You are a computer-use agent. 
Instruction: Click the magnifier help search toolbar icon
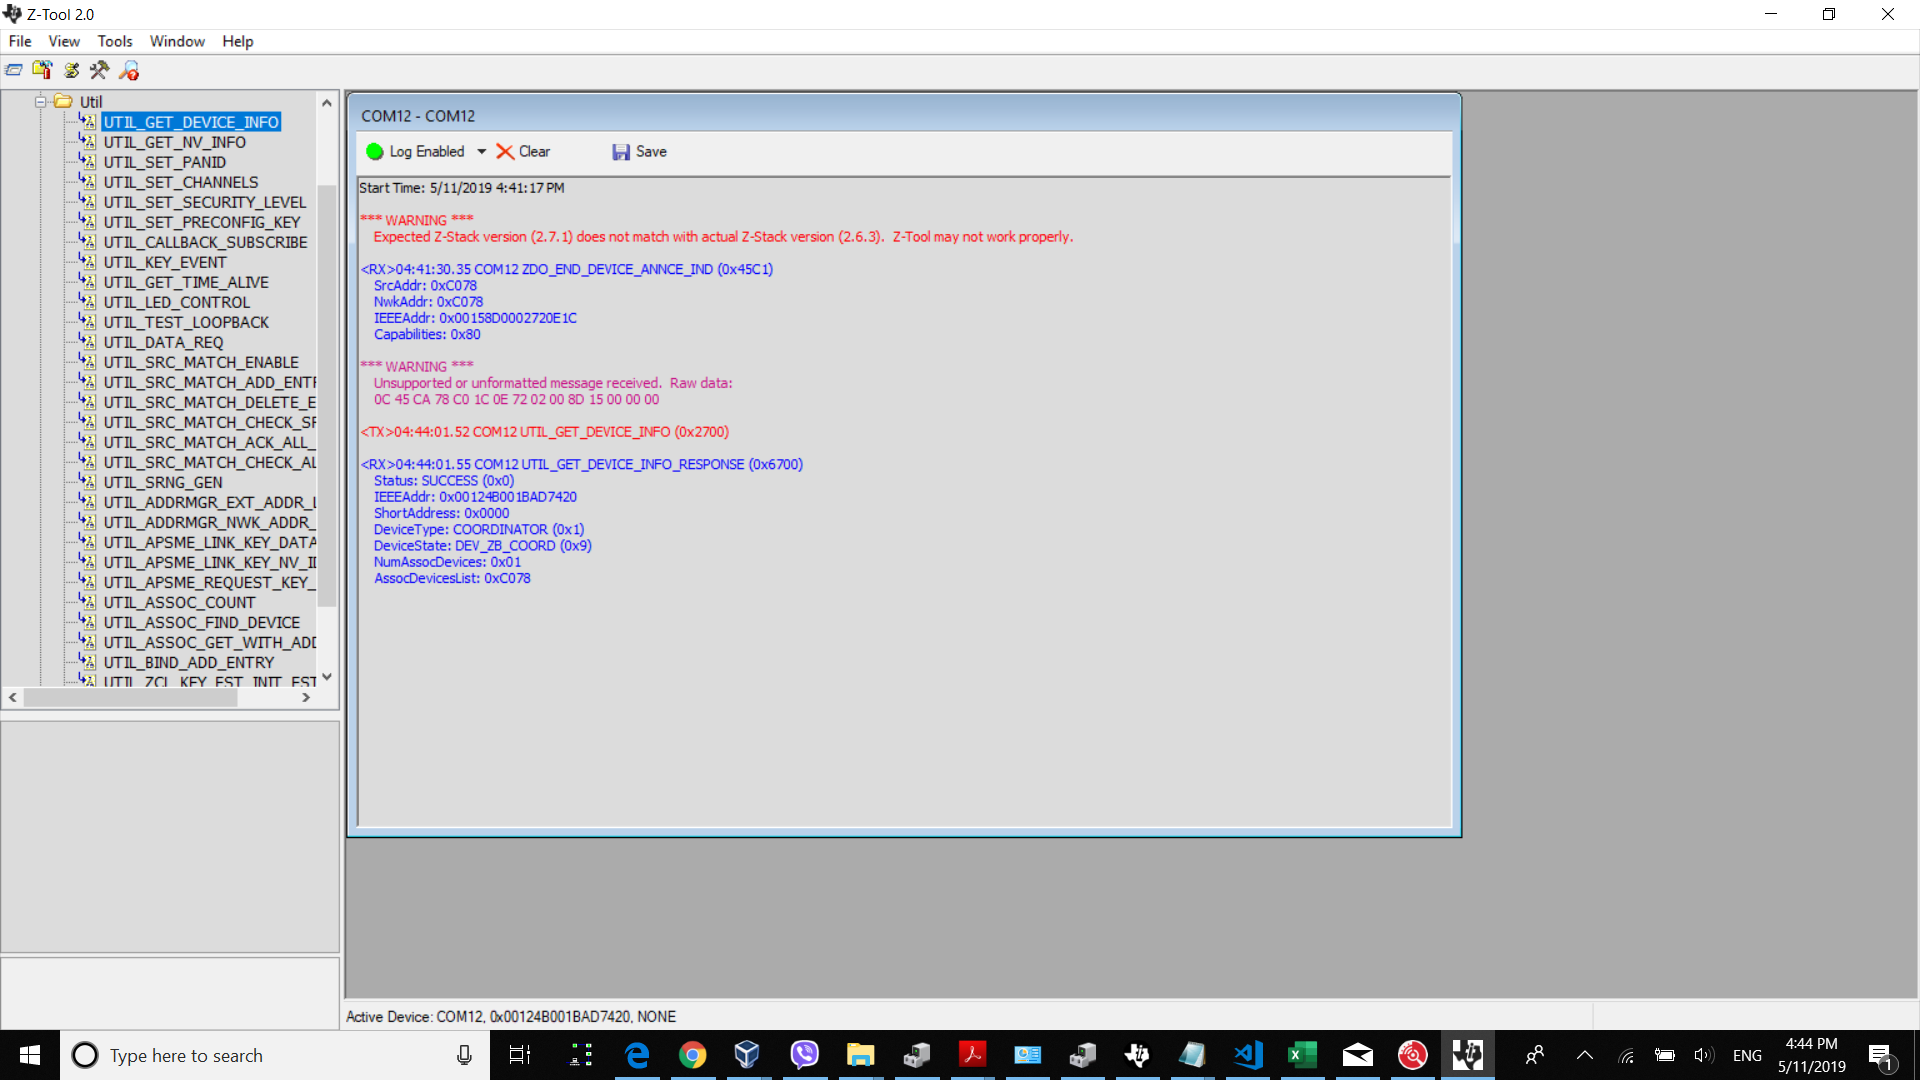[x=129, y=70]
